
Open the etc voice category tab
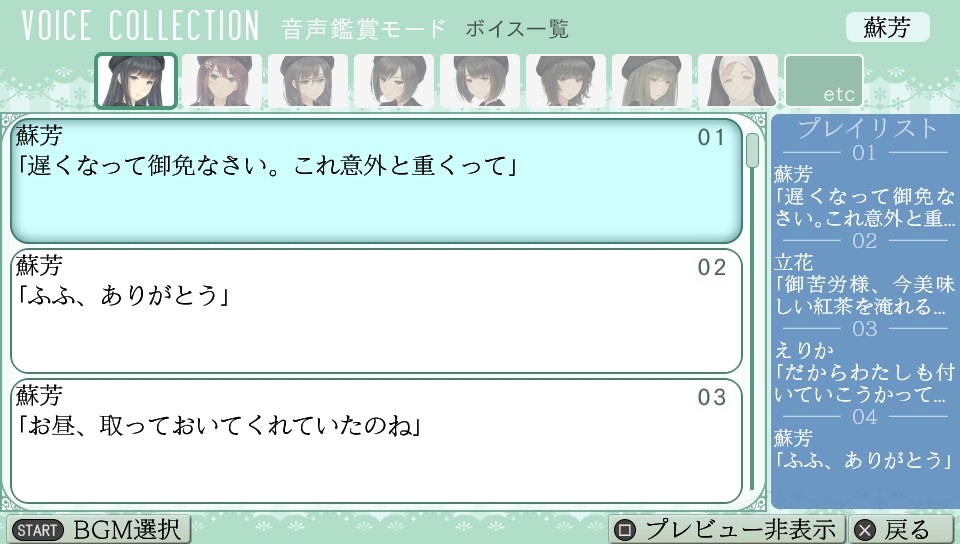click(824, 81)
